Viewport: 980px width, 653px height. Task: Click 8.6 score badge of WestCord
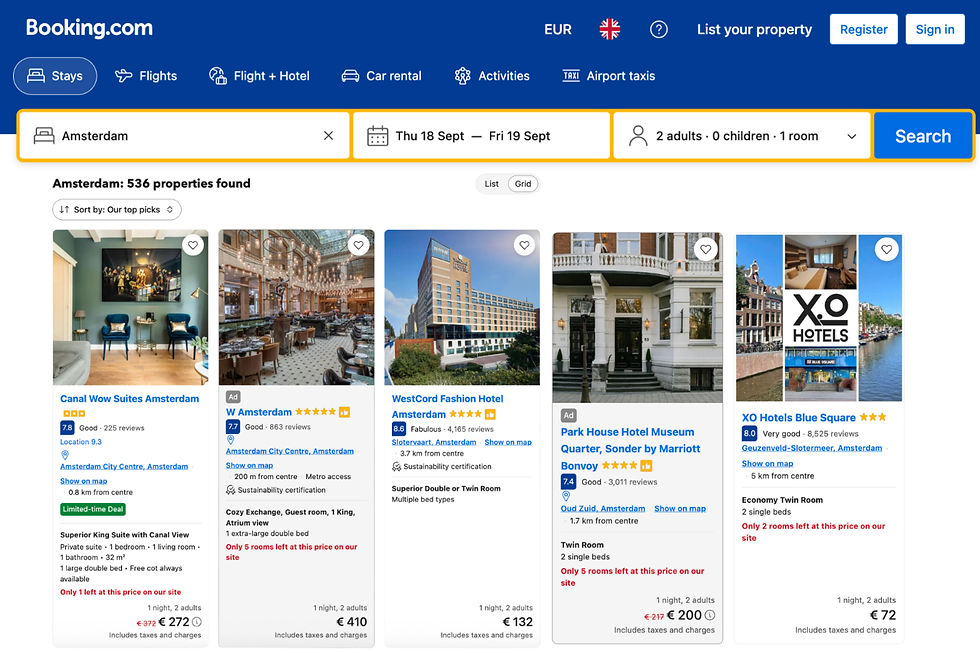click(399, 429)
